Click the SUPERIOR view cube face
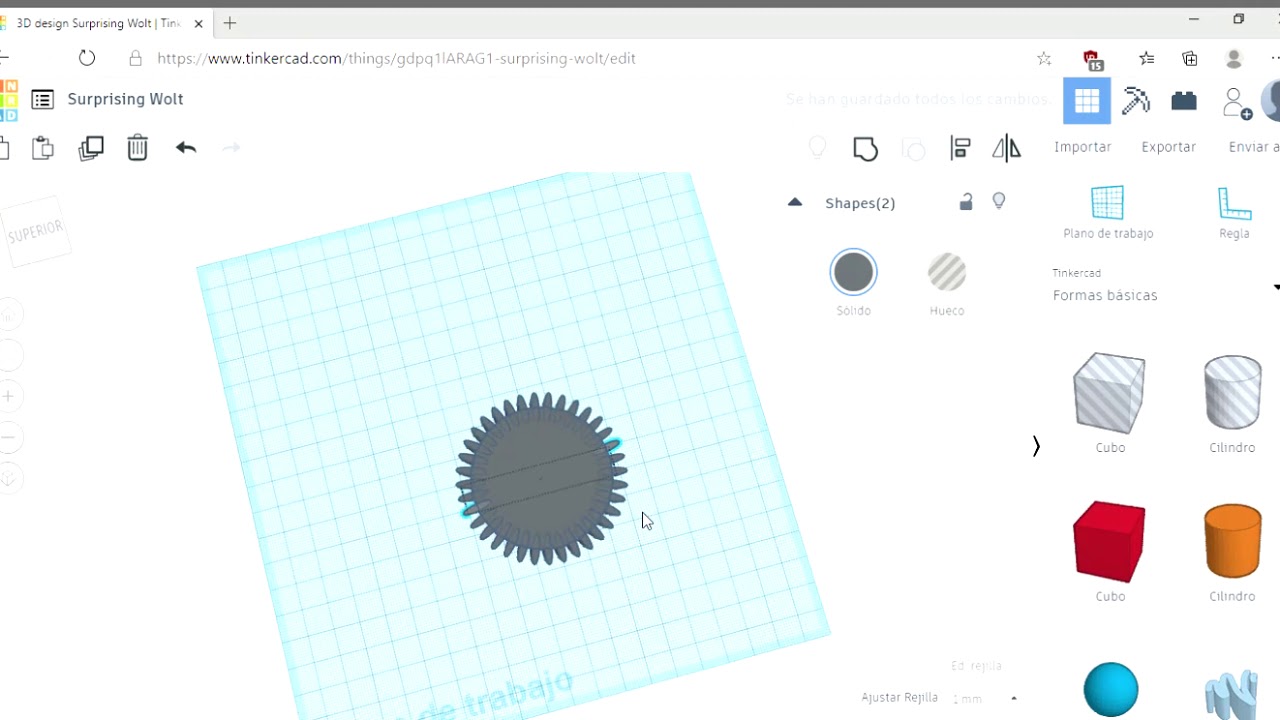The height and width of the screenshot is (720, 1280). 36,233
